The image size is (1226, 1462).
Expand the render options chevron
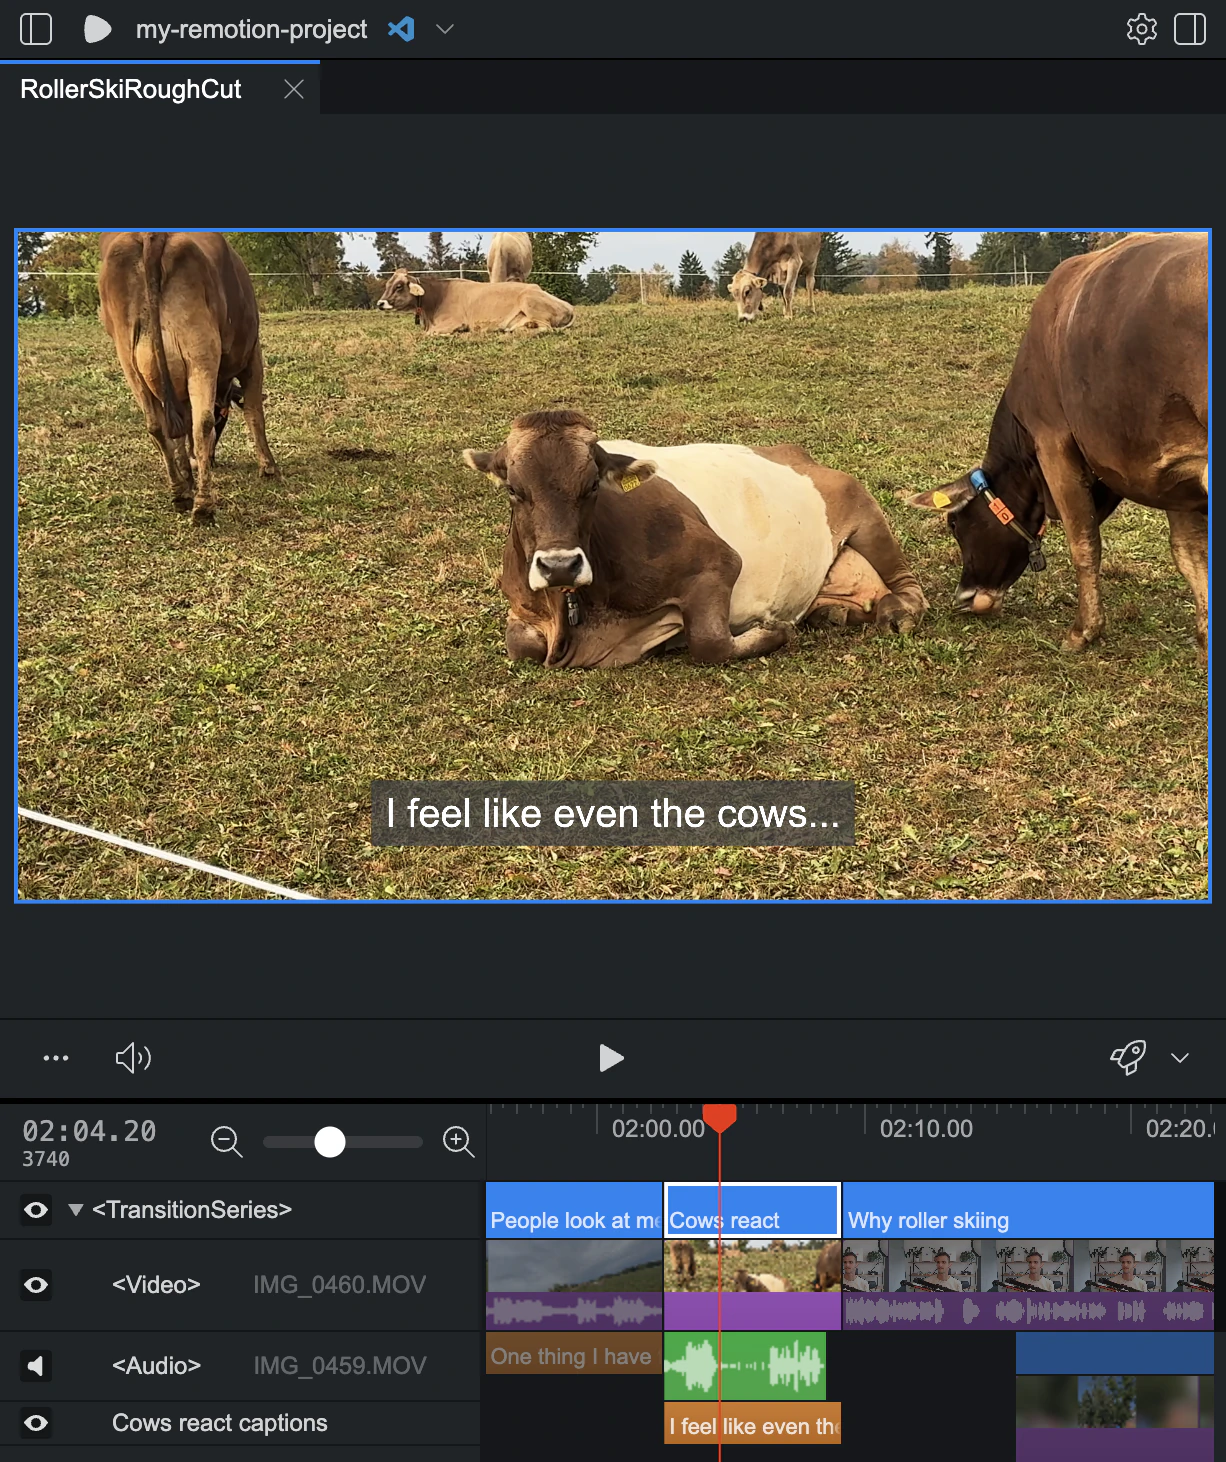(x=1180, y=1058)
